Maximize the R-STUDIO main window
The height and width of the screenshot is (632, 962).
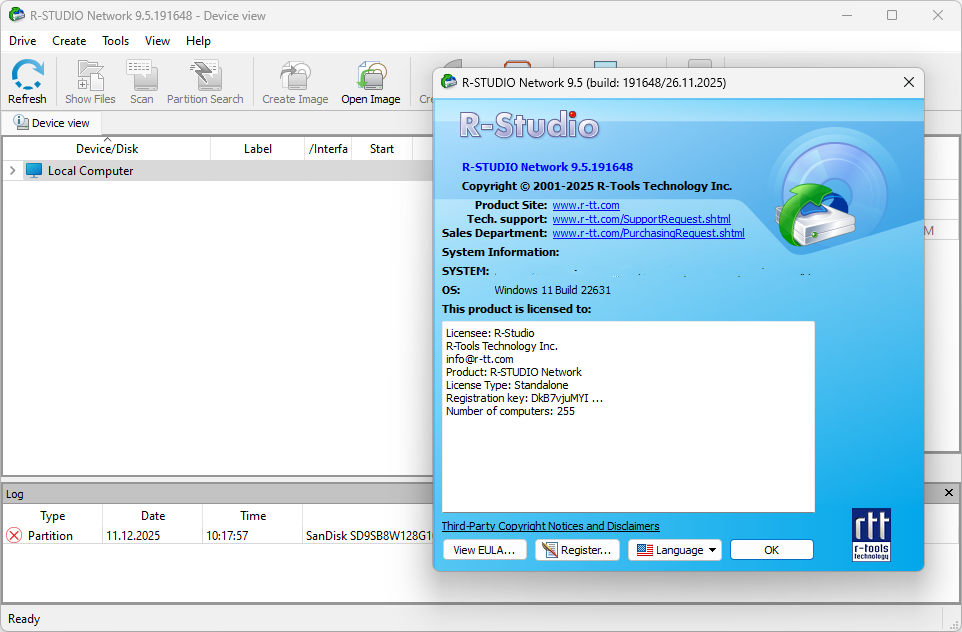(892, 15)
